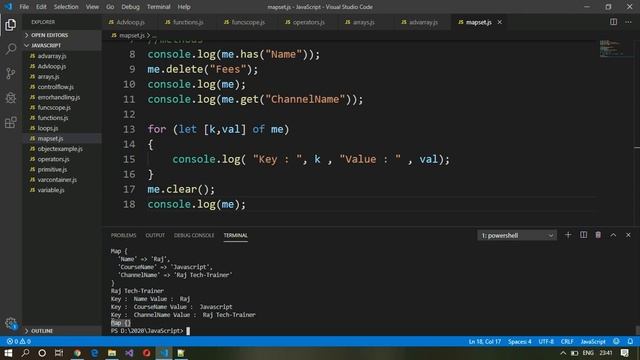Switch to the operators.js editor tab
Image resolution: width=640 pixels, height=360 pixels.
point(309,22)
